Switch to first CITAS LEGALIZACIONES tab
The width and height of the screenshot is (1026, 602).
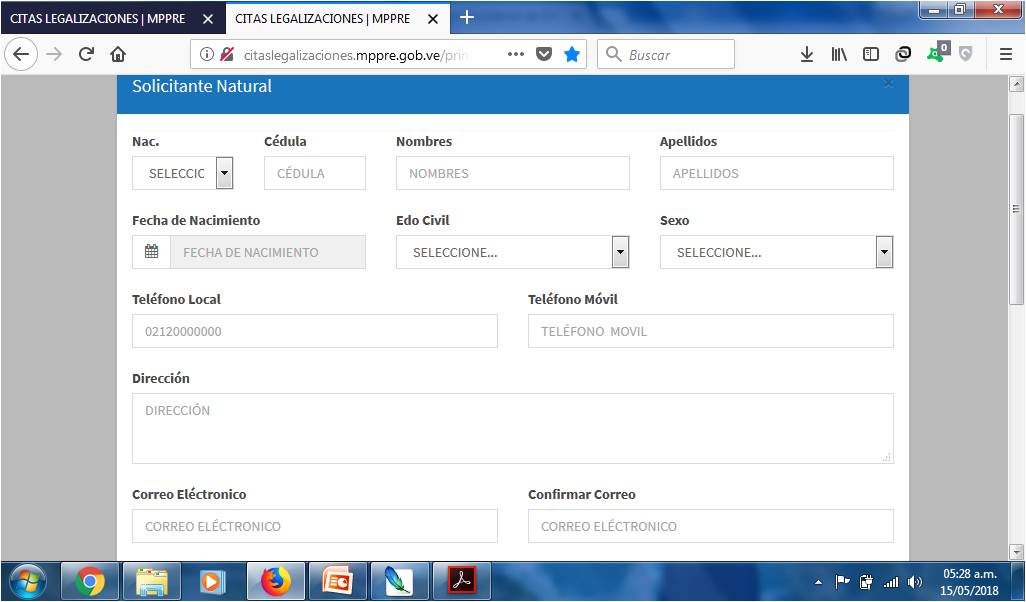point(98,19)
